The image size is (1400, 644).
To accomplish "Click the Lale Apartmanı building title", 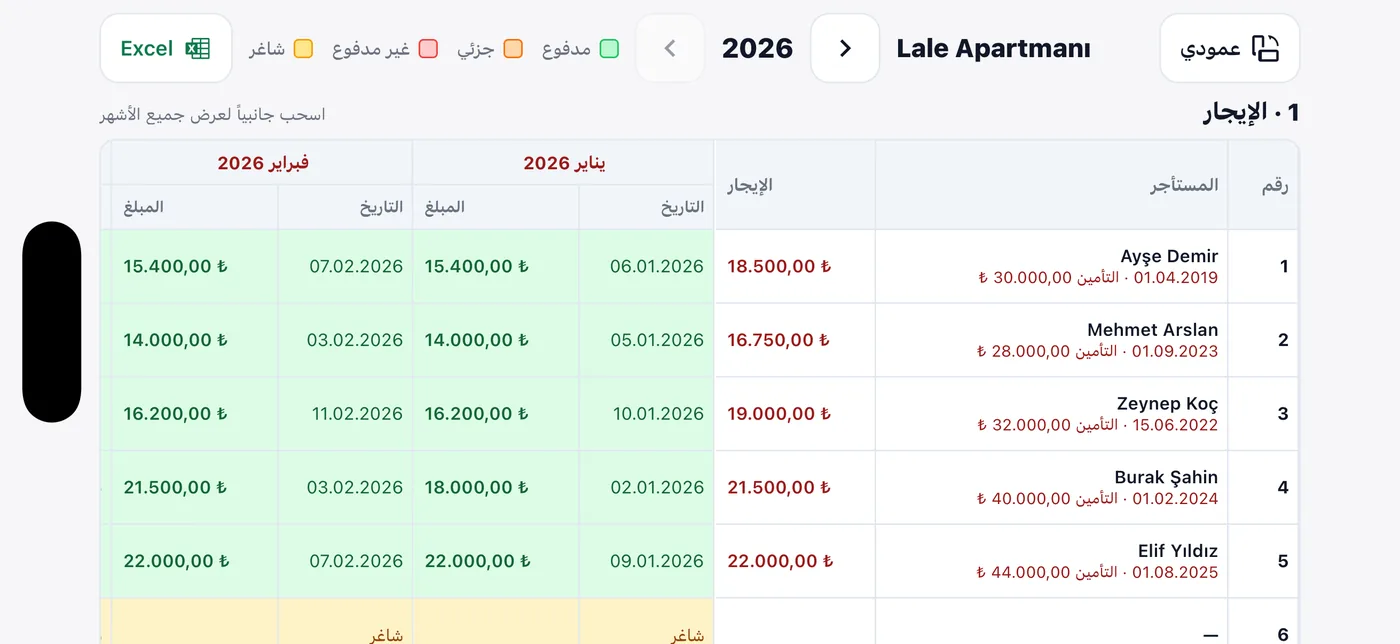I will tap(993, 48).
